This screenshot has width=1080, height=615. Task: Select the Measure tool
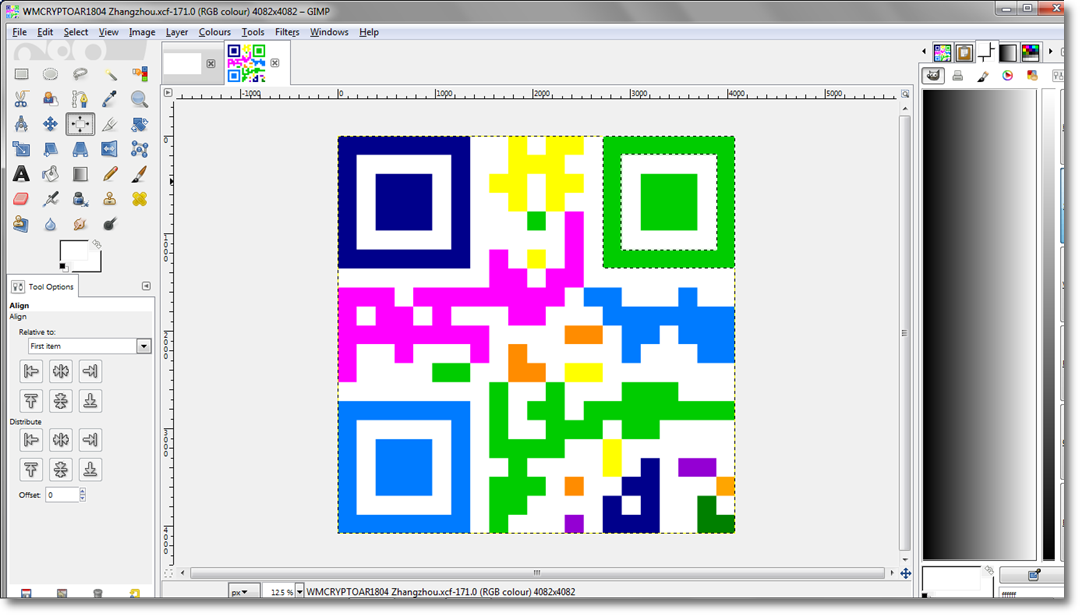point(21,124)
